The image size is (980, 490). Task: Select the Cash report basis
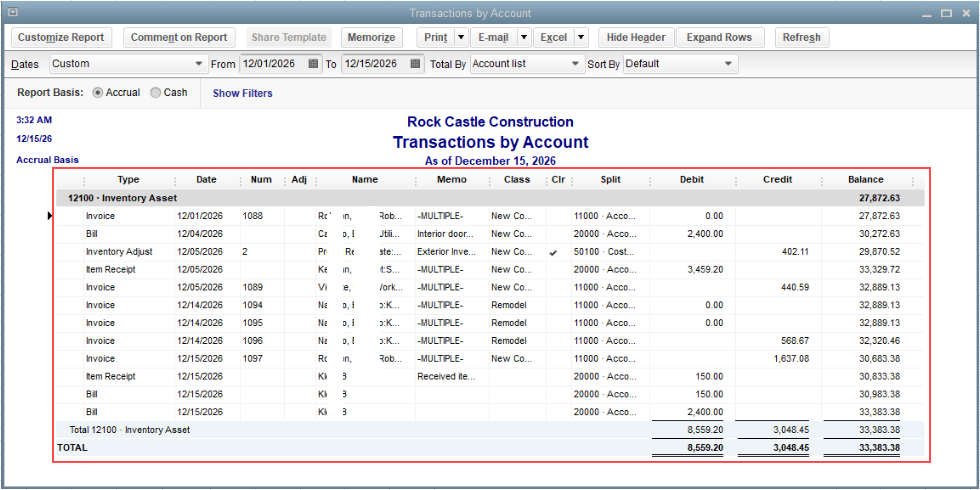coord(155,93)
